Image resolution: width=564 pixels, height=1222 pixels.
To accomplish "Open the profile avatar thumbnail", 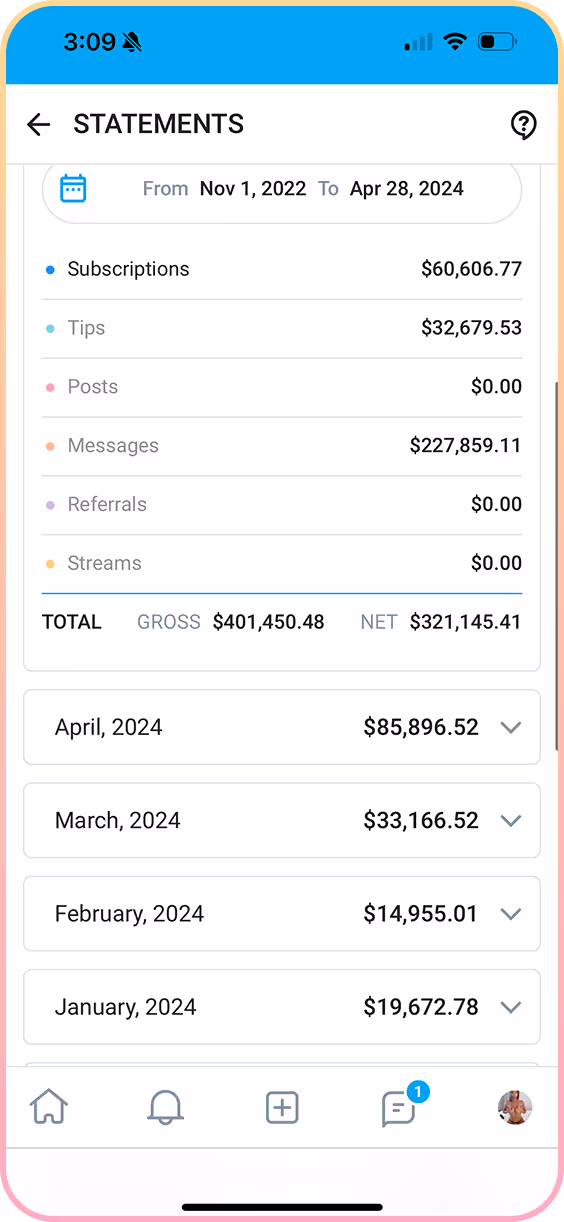I will click(x=515, y=1107).
